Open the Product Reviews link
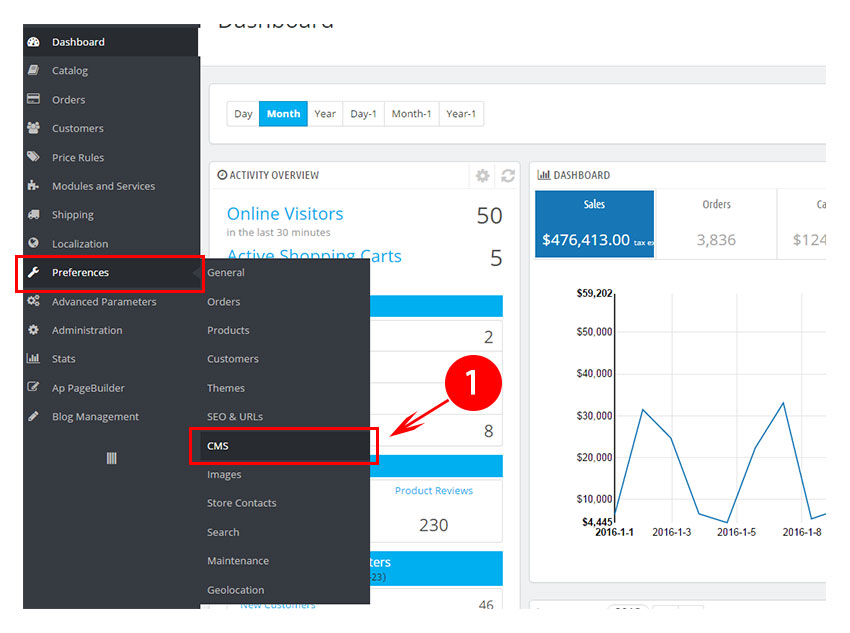Viewport: 850px width, 633px height. [433, 491]
